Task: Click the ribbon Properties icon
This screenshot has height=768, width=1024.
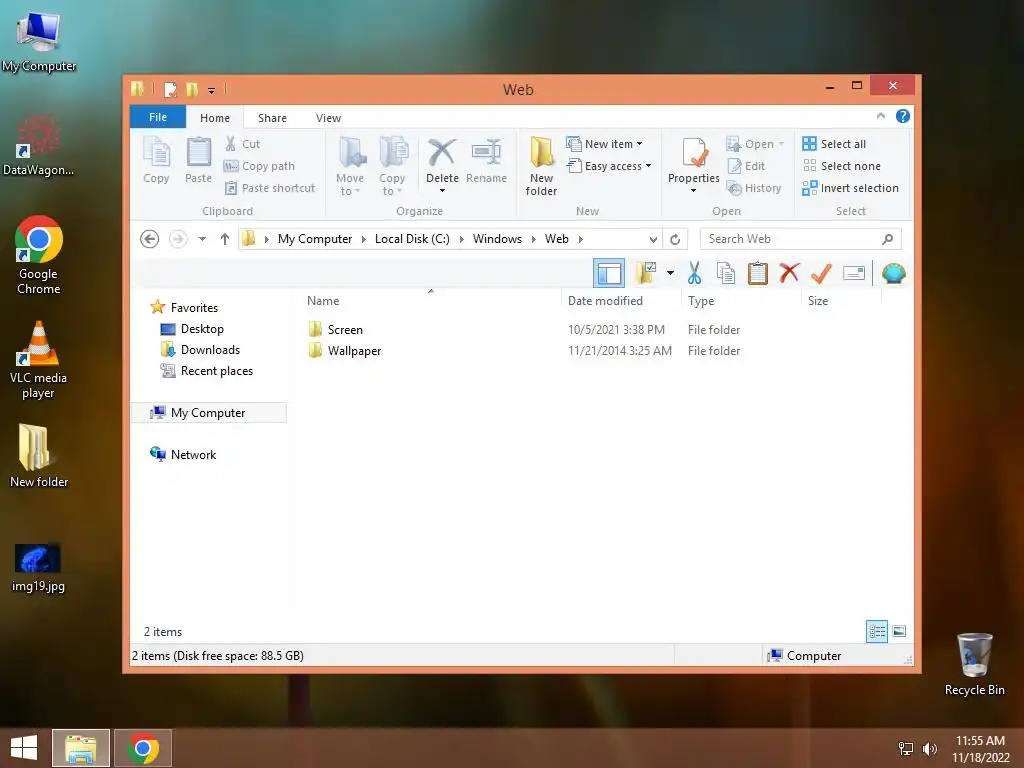Action: tap(694, 153)
